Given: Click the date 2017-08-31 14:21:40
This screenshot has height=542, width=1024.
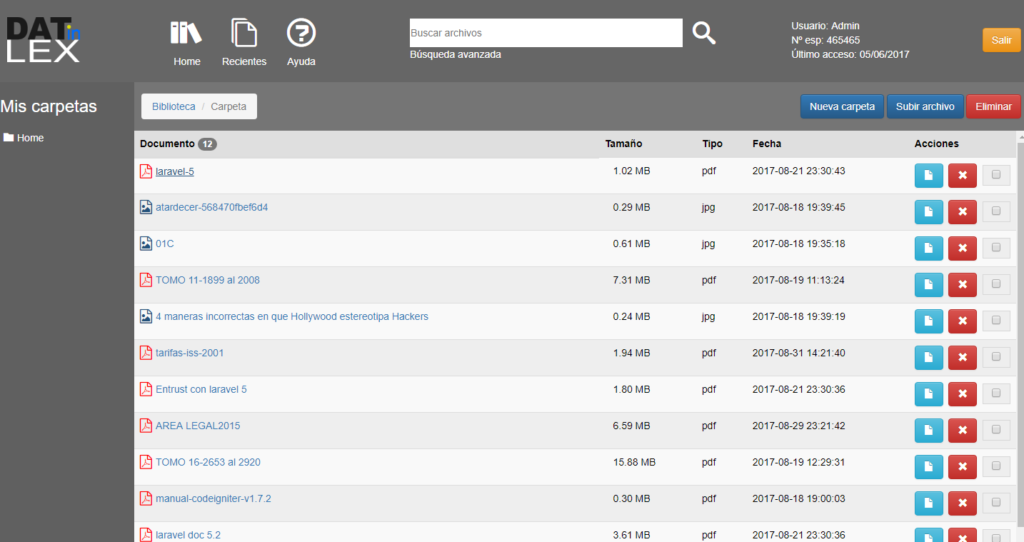Looking at the screenshot, I should (x=799, y=353).
